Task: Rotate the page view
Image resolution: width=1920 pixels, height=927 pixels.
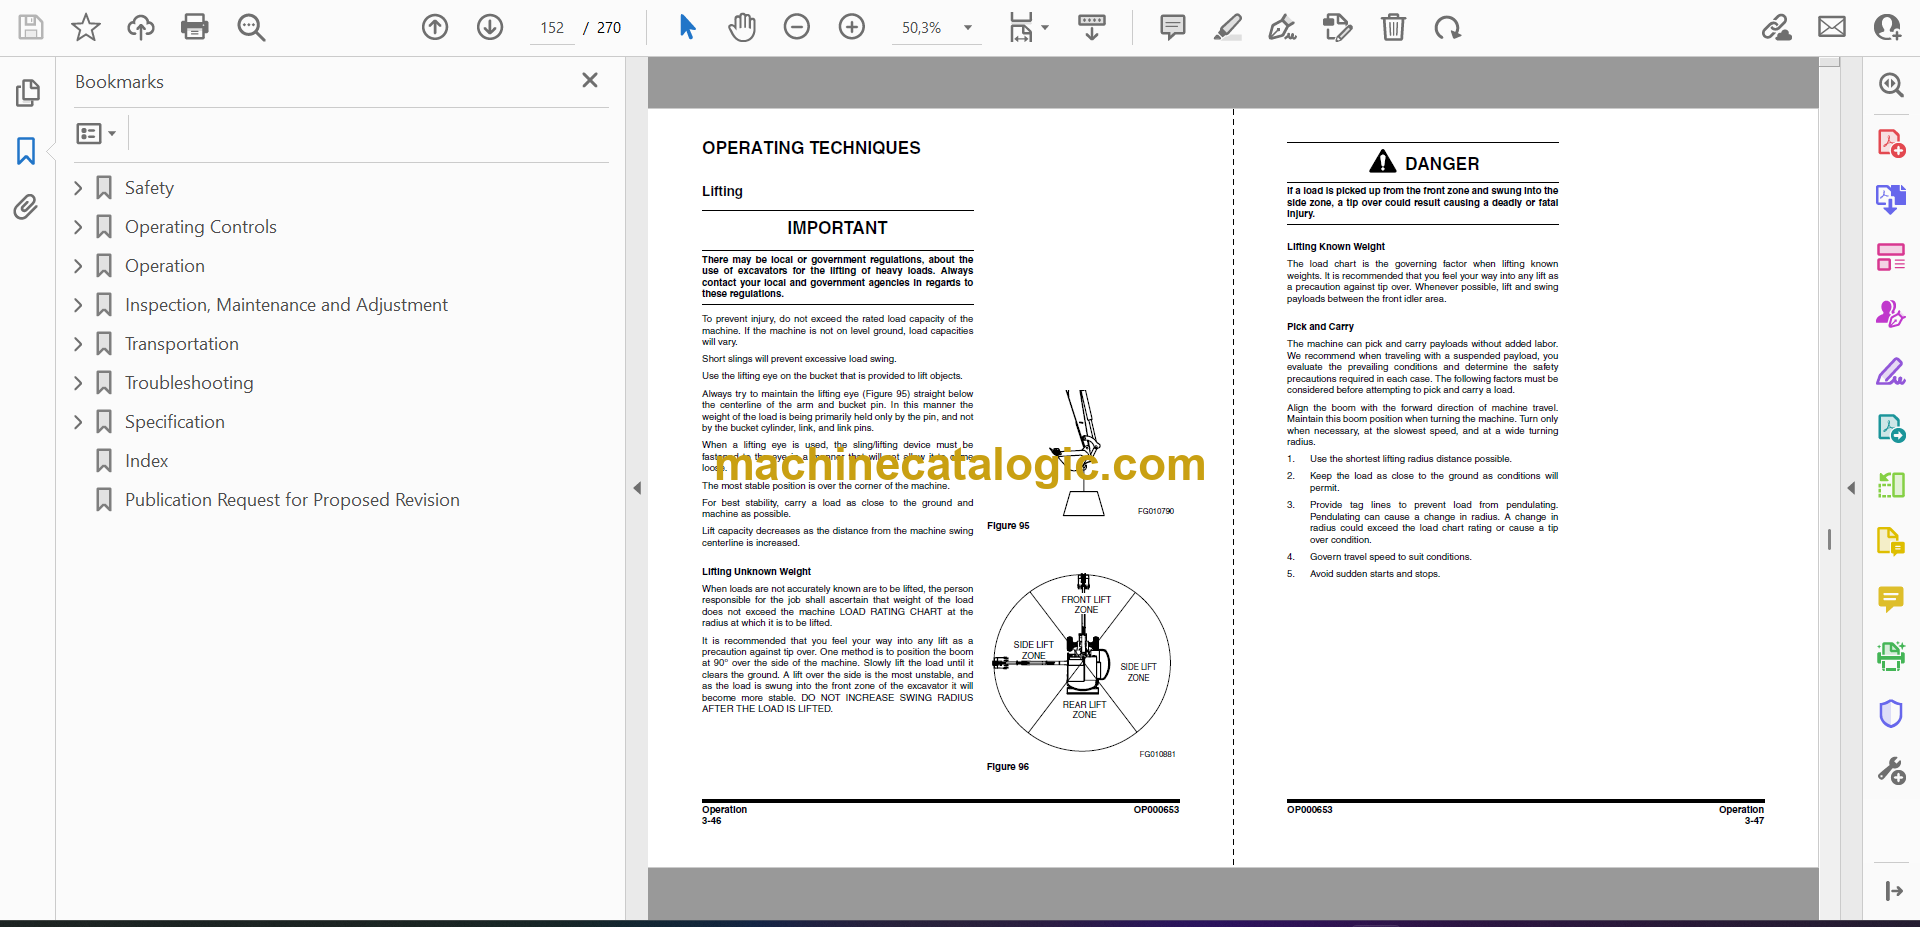Action: point(1447,27)
